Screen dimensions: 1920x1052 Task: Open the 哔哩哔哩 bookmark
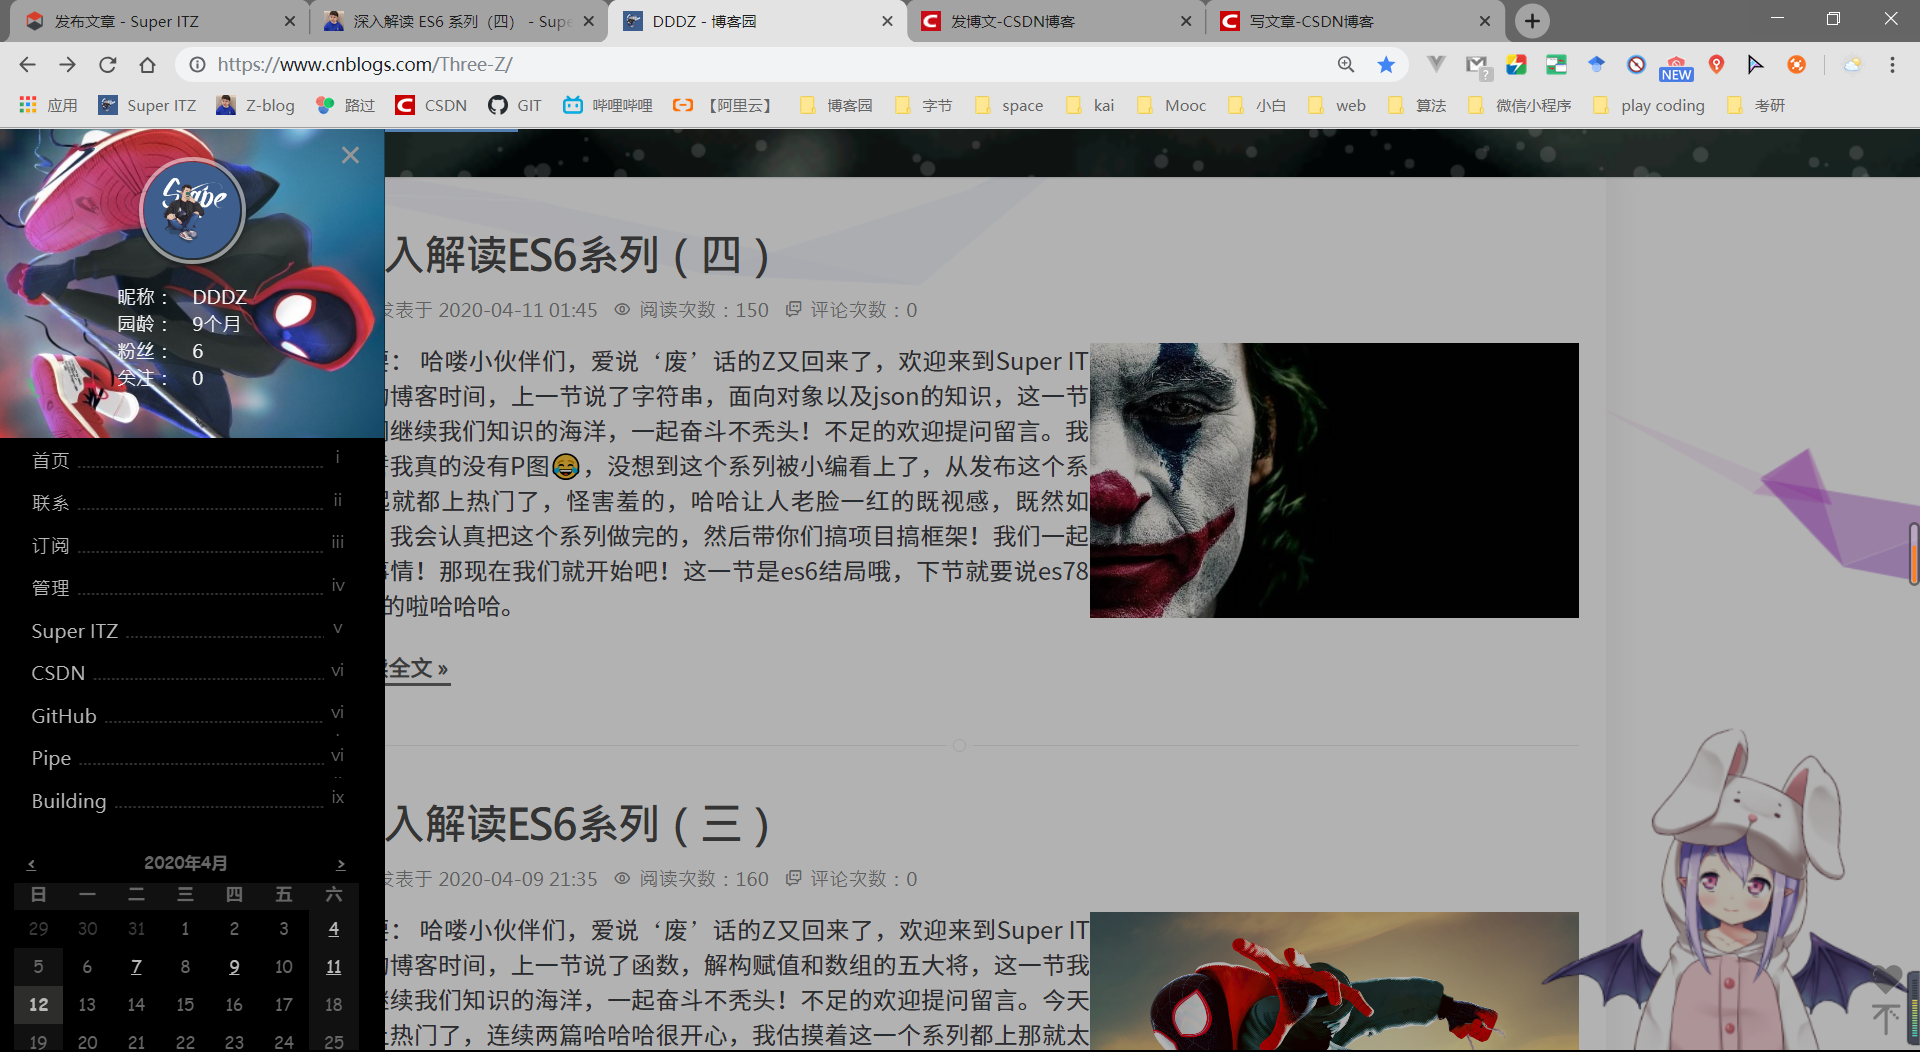click(x=606, y=104)
